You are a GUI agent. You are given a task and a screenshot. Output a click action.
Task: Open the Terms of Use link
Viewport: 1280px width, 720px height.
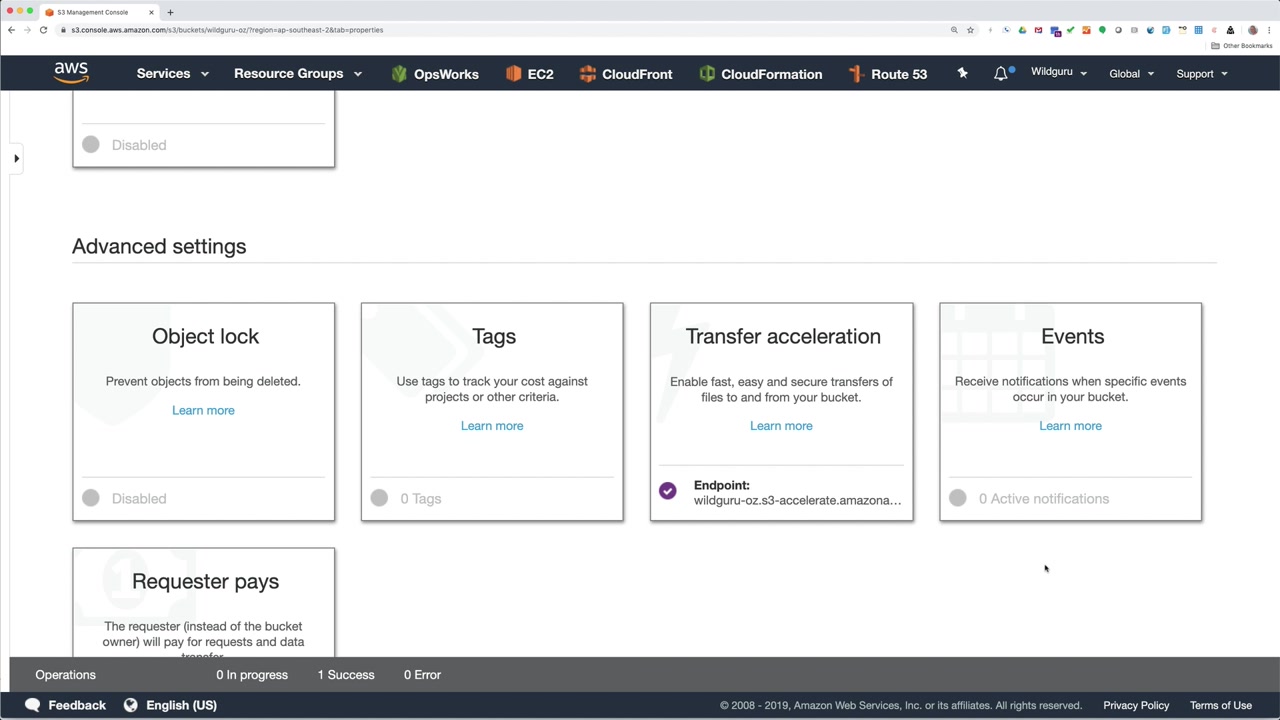[x=1221, y=705]
